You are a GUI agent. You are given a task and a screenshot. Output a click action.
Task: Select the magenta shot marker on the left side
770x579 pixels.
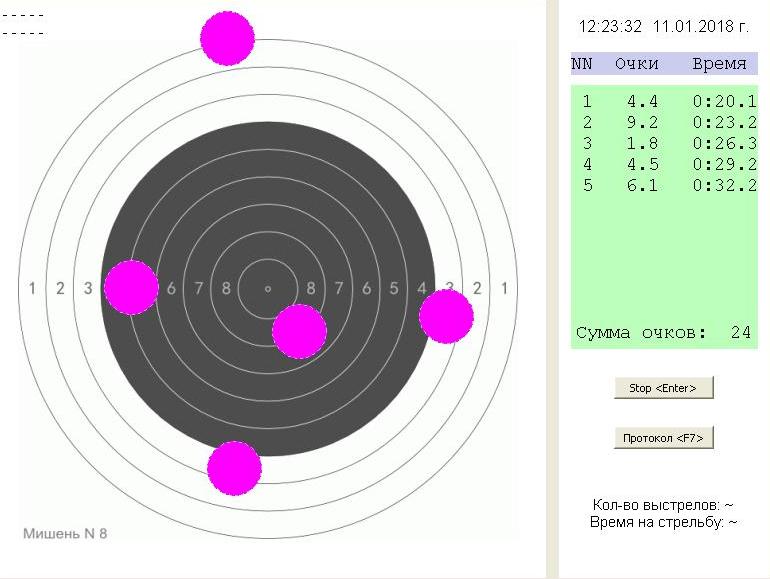point(131,287)
